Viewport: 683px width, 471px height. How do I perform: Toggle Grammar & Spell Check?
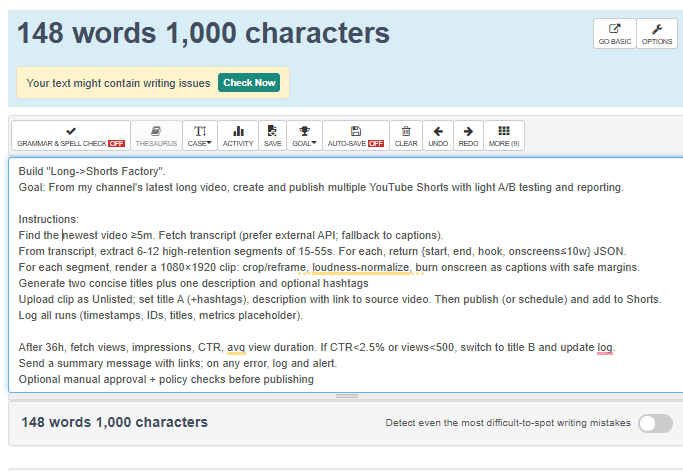tap(71, 136)
